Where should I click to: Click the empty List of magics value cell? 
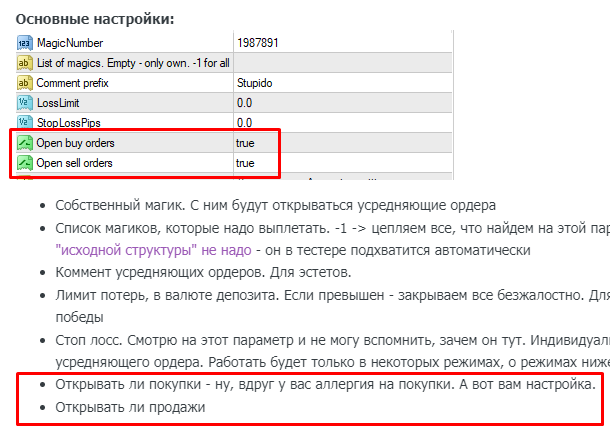[343, 63]
